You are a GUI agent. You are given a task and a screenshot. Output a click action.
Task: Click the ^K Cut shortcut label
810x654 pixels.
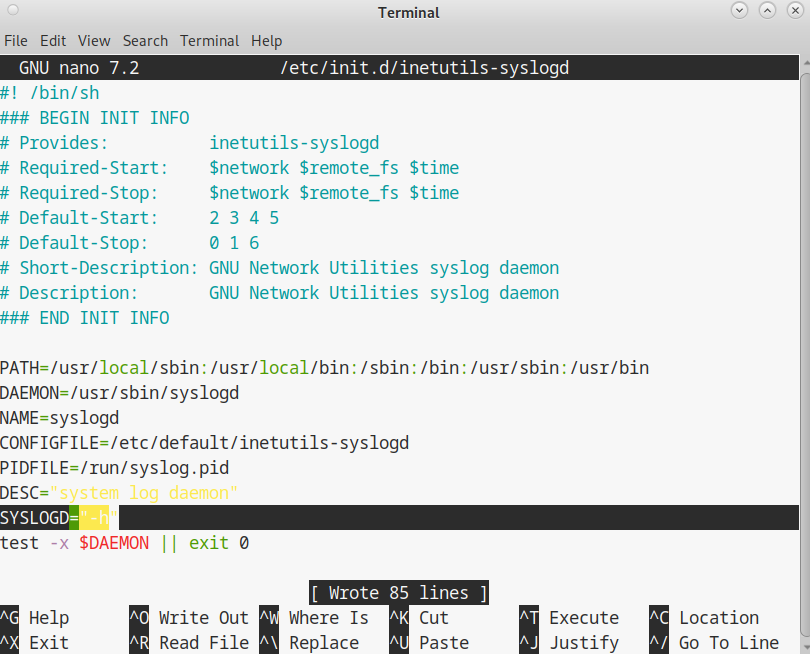pyautogui.click(x=420, y=618)
